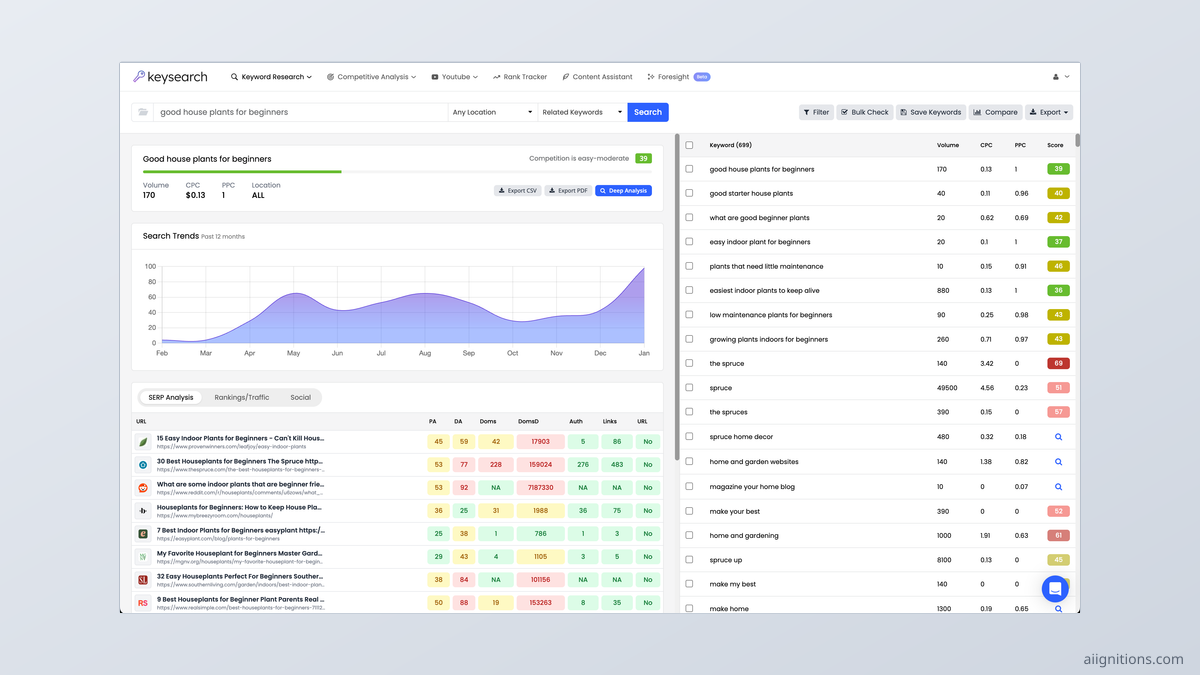Switch to the Rankings/Traffic tab
Viewport: 1200px width, 675px height.
242,397
